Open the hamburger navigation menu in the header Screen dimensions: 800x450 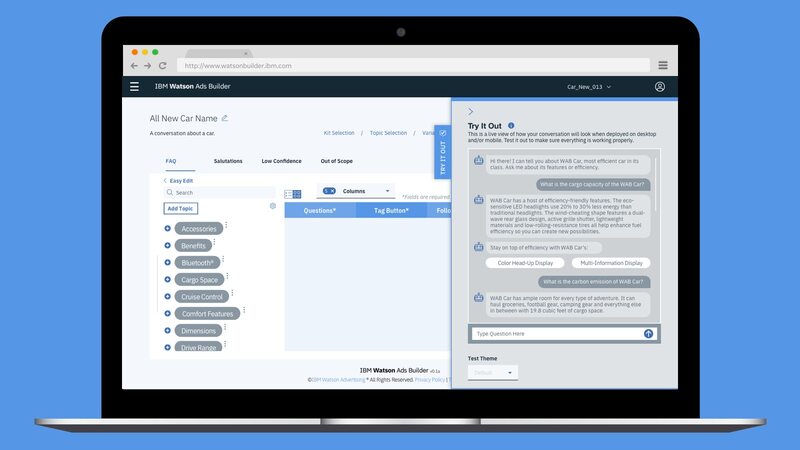[x=134, y=87]
